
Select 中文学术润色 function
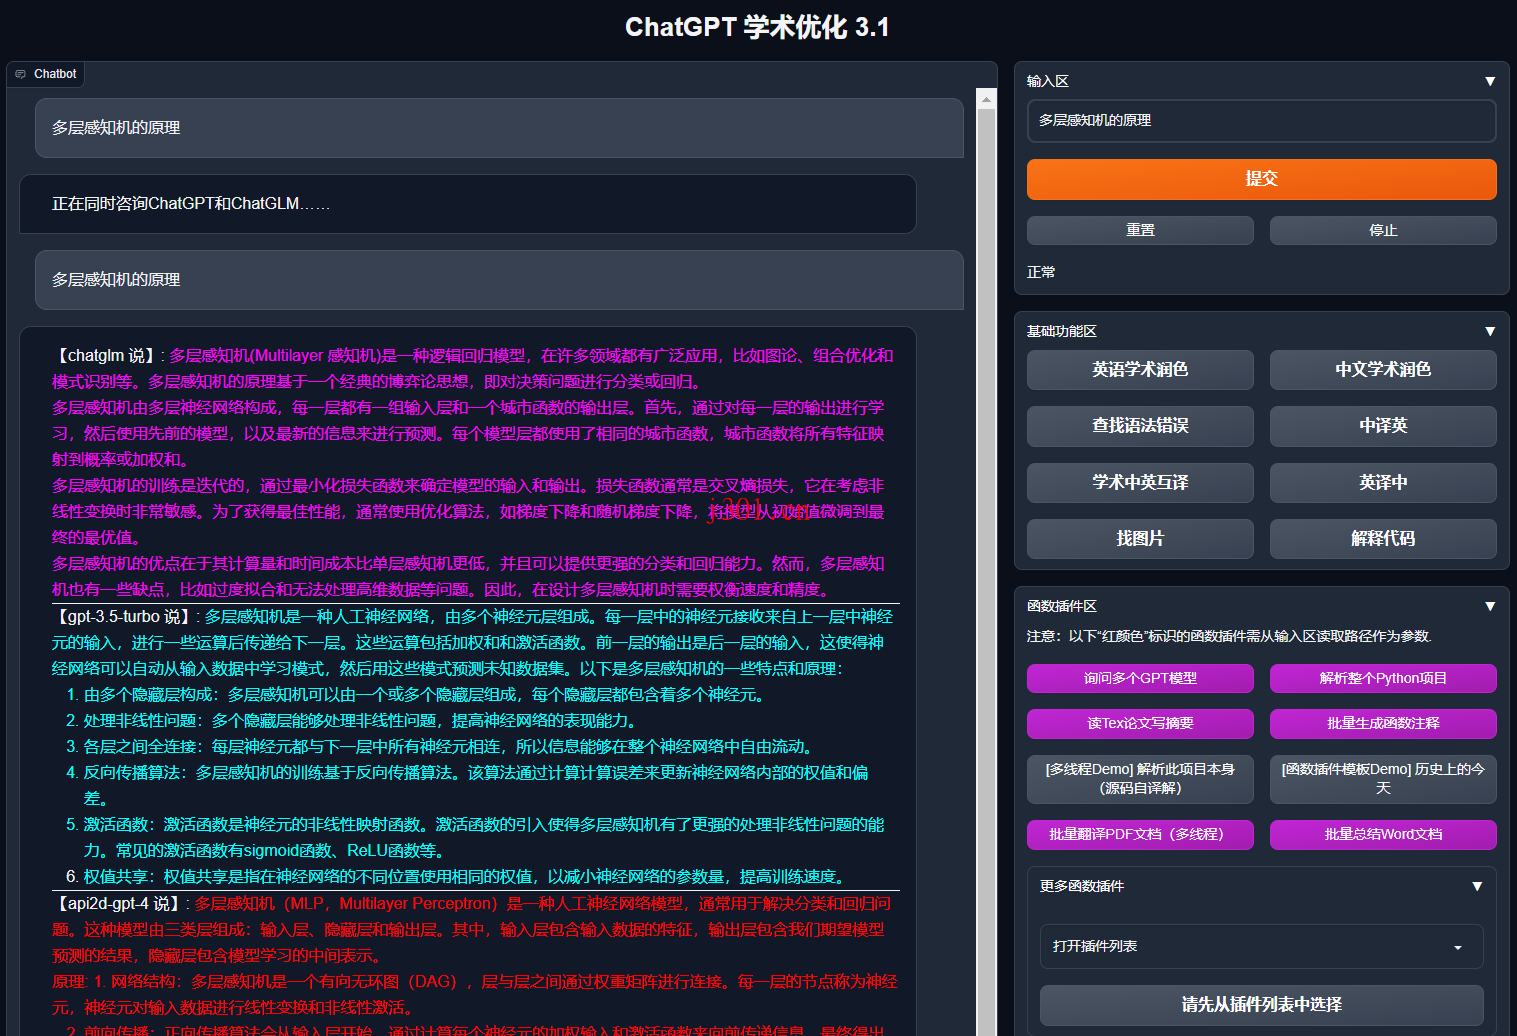(x=1383, y=369)
